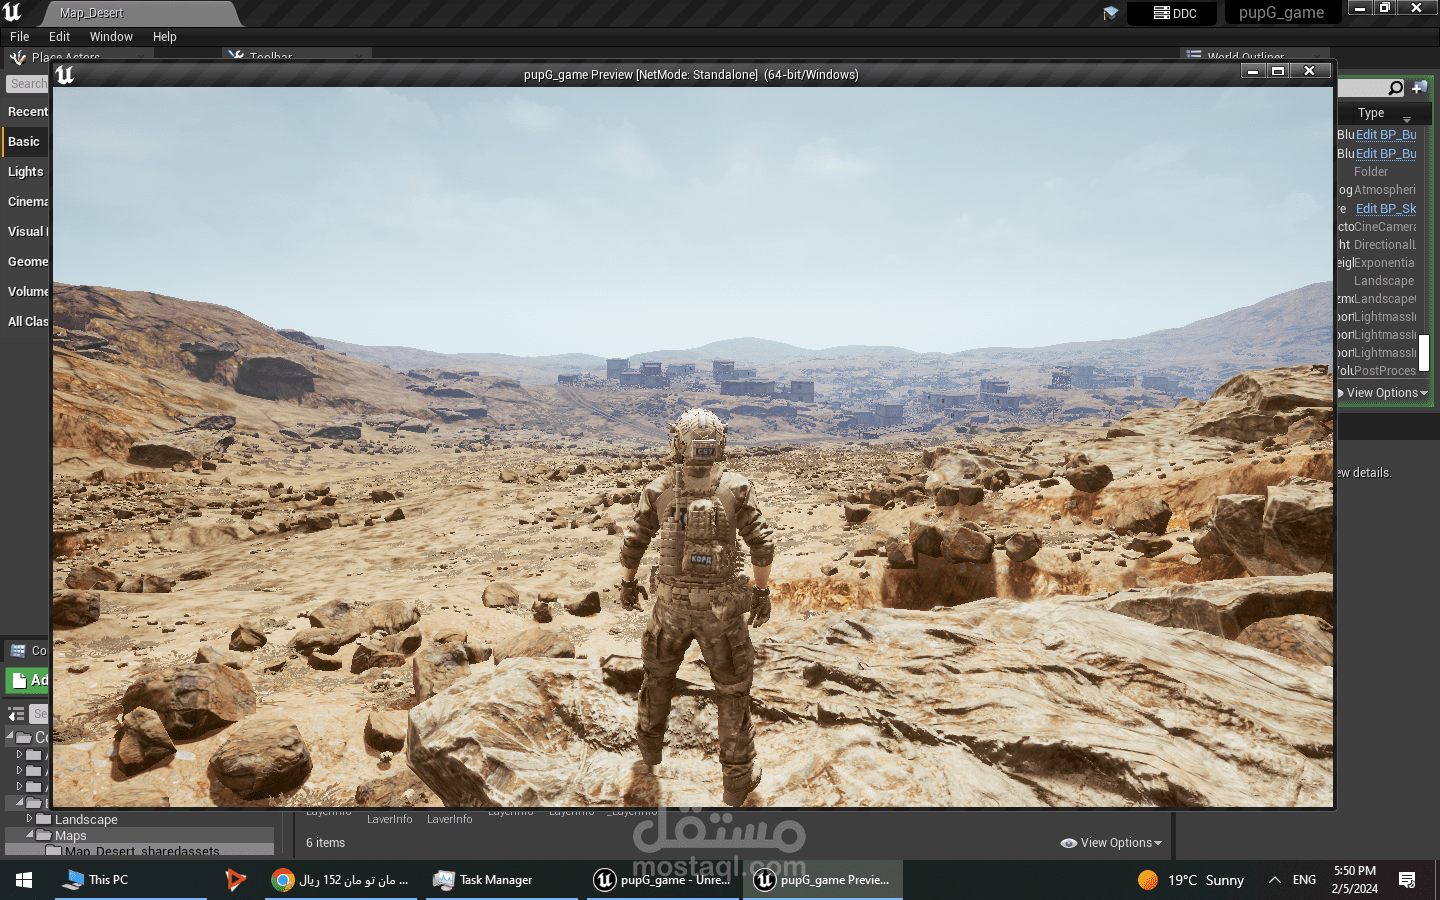The width and height of the screenshot is (1440, 900).
Task: Open World Outliner View Options dropdown
Action: pyautogui.click(x=1383, y=393)
